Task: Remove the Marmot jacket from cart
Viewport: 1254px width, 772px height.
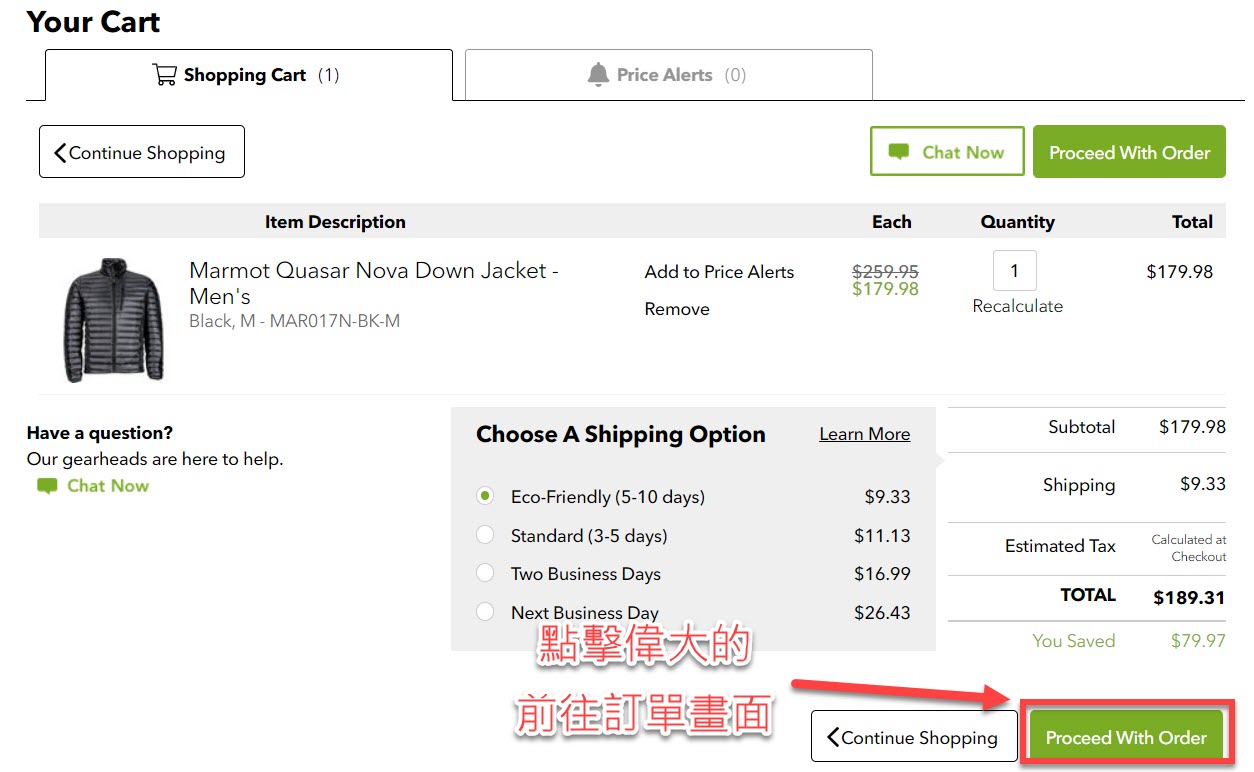Action: coord(677,309)
